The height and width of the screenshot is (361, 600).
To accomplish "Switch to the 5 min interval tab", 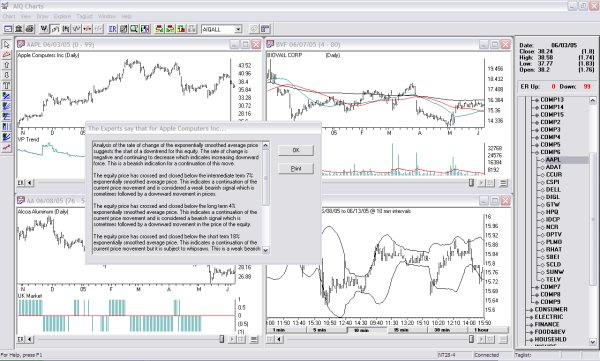I will point(319,330).
